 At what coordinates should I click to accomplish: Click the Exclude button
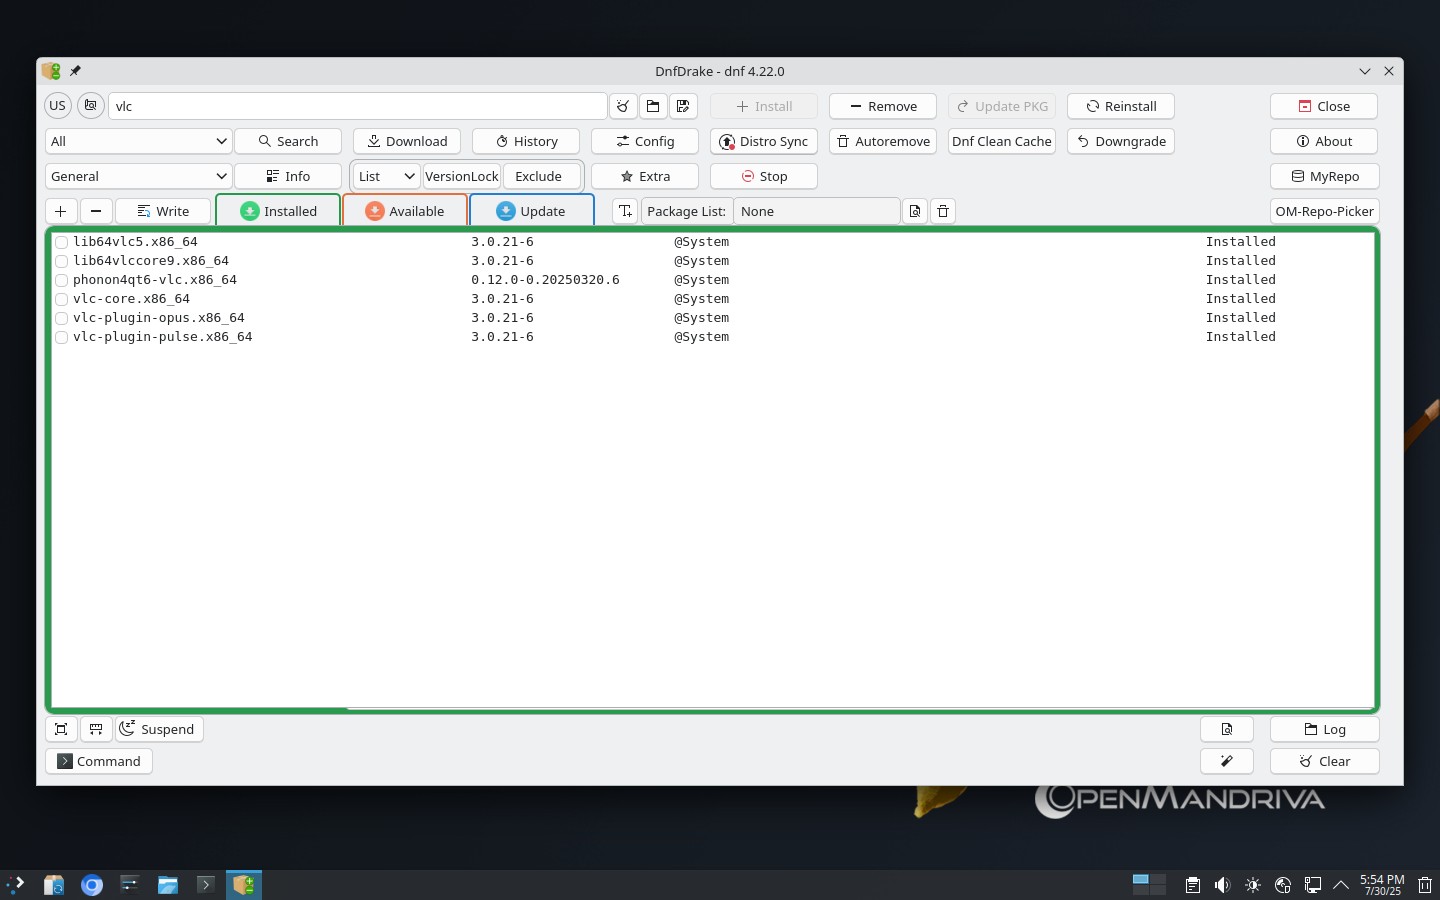[541, 176]
